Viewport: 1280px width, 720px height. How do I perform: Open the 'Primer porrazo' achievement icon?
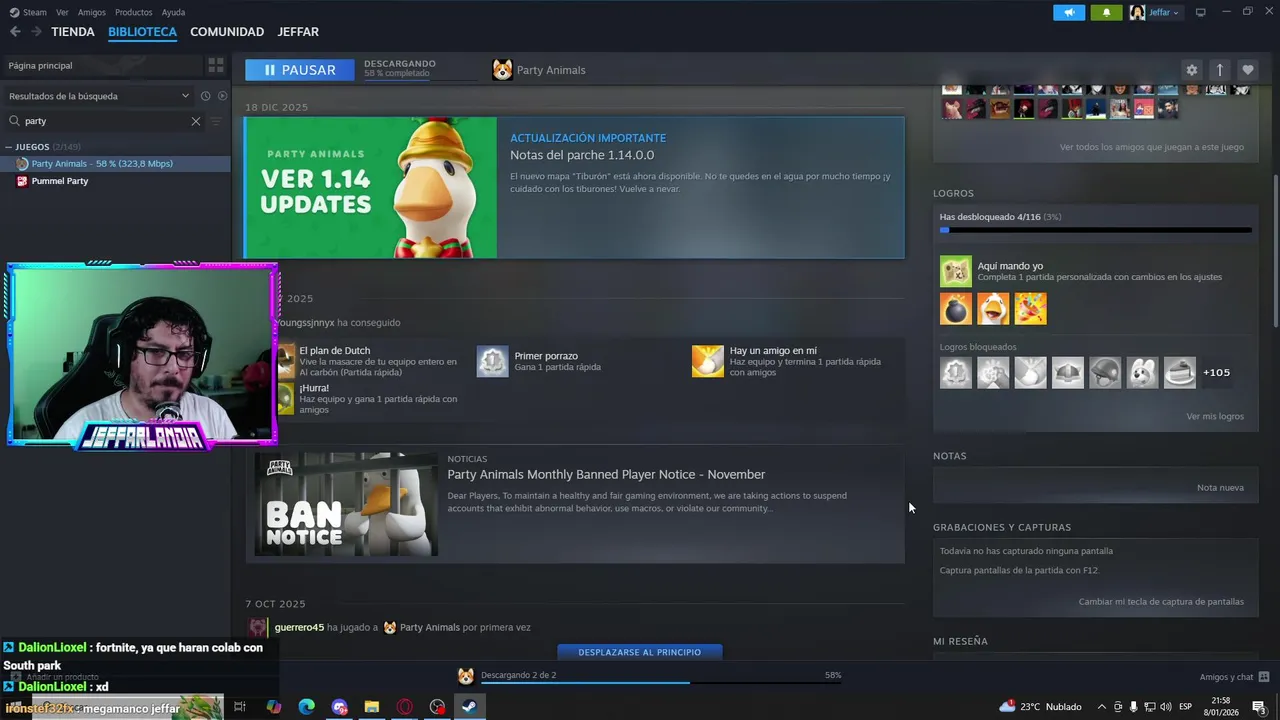492,361
